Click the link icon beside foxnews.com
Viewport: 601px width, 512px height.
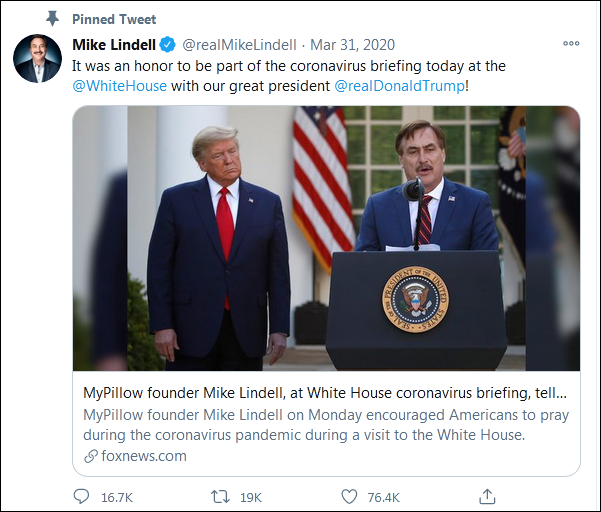[x=92, y=456]
